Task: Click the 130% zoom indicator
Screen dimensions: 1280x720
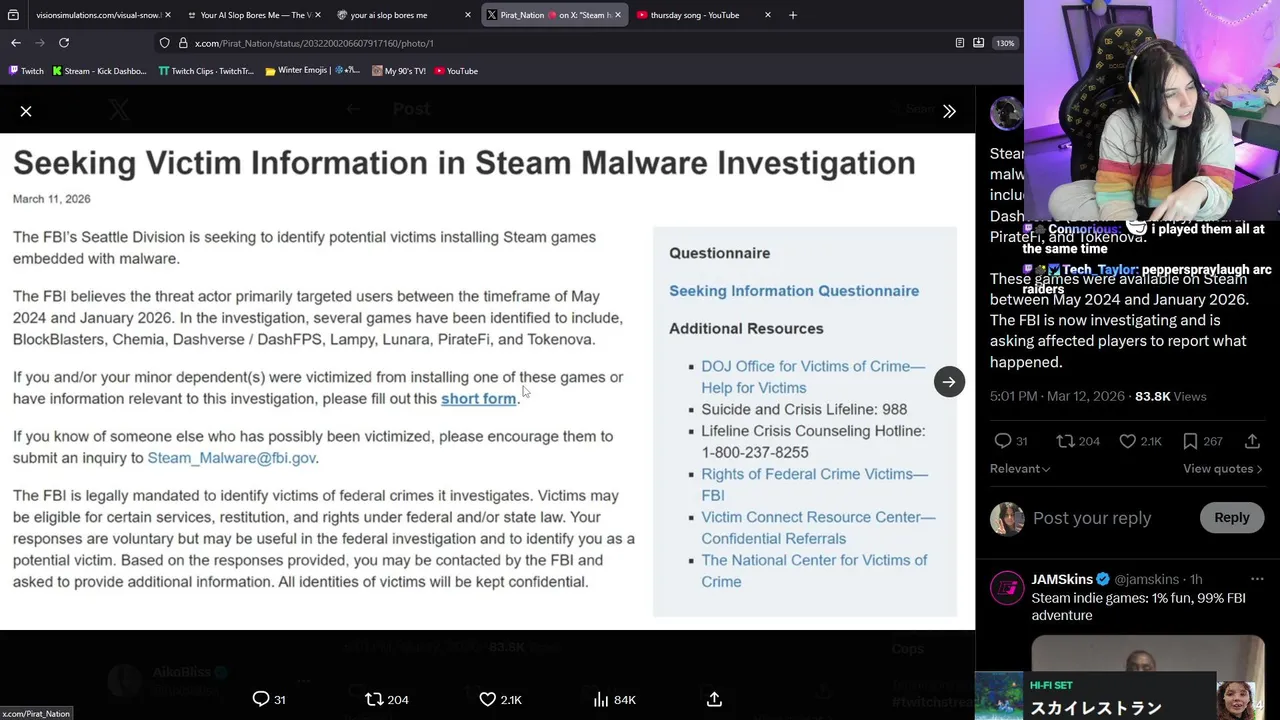Action: (x=1005, y=43)
